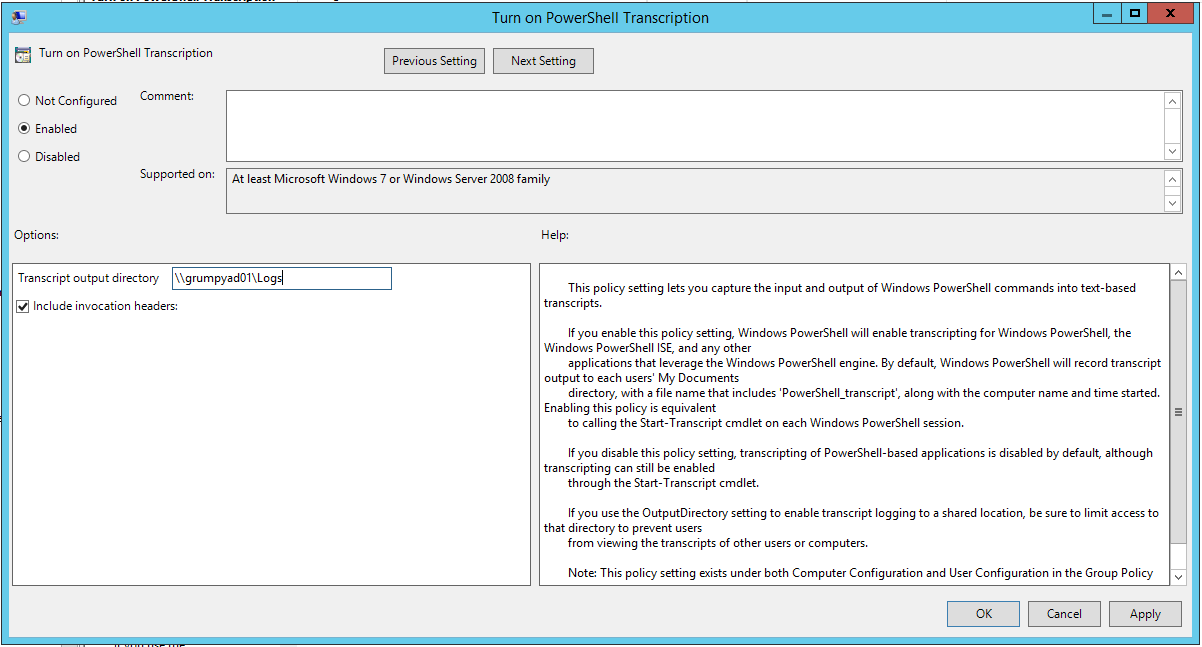Go to Previous Setting
The height and width of the screenshot is (647, 1202).
pos(434,61)
